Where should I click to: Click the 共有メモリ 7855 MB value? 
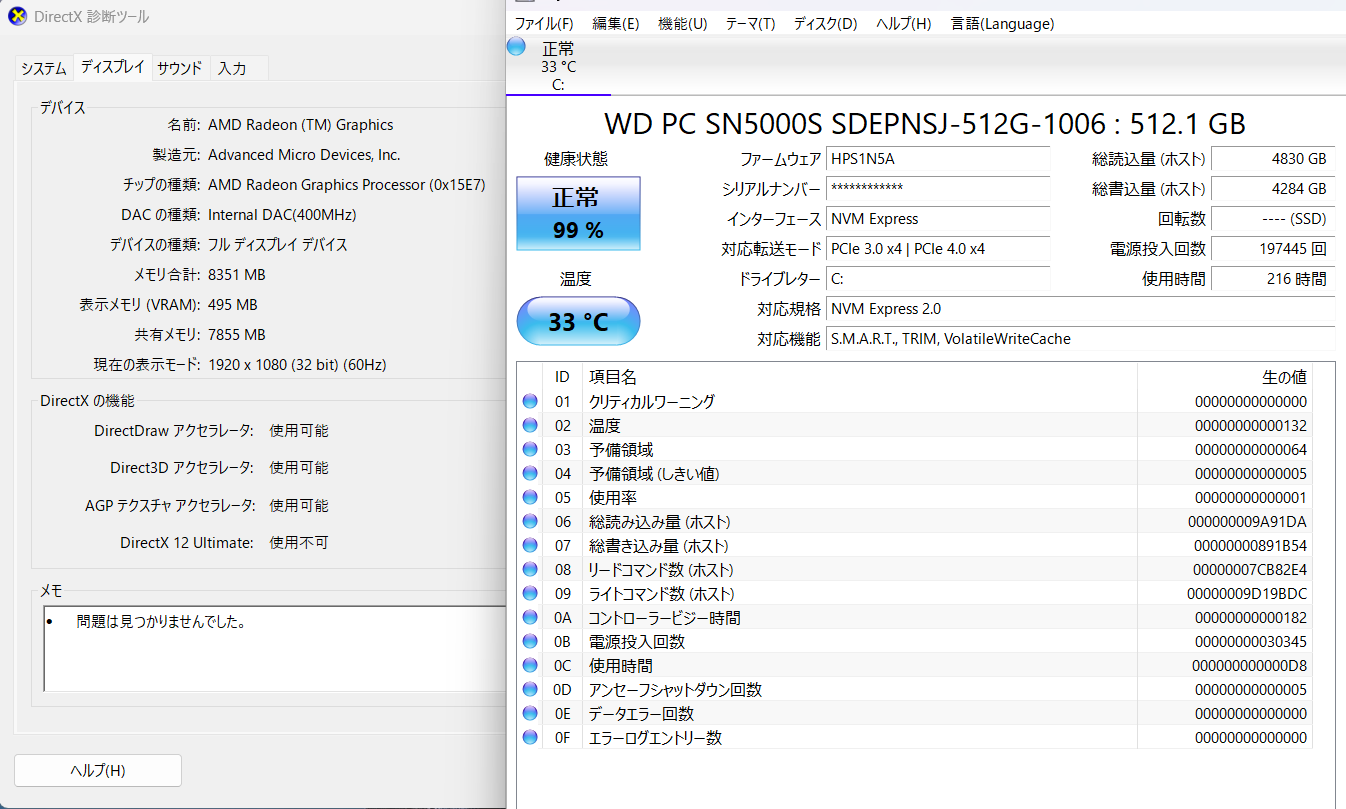click(236, 335)
